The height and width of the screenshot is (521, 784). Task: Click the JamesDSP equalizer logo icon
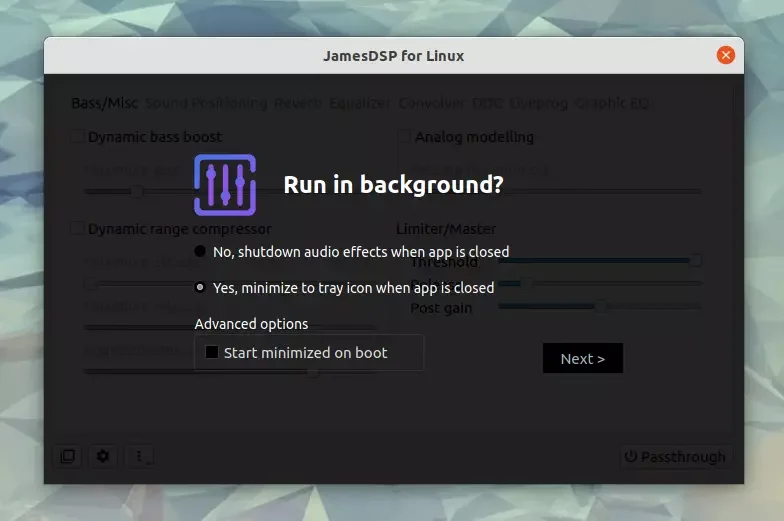tap(225, 184)
